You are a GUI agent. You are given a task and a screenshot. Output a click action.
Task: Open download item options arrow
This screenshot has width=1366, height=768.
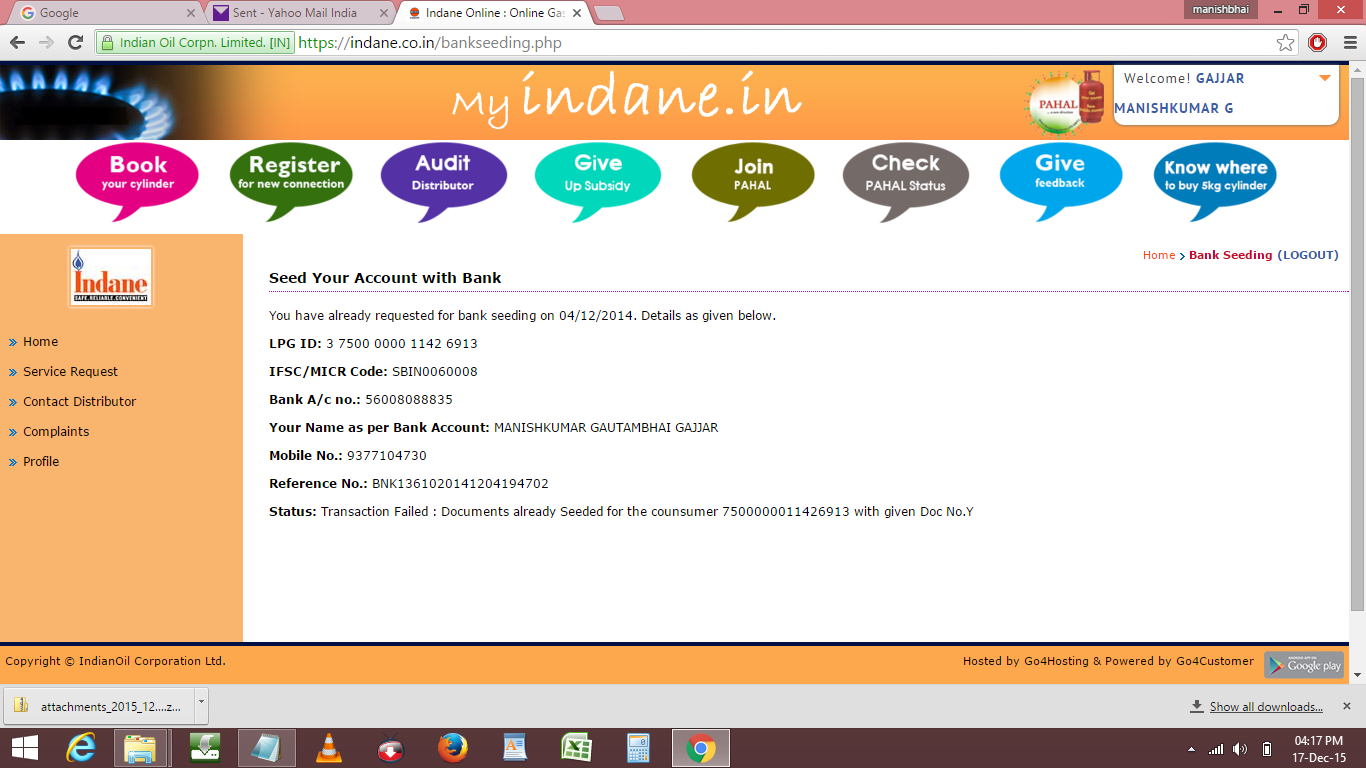coord(201,705)
